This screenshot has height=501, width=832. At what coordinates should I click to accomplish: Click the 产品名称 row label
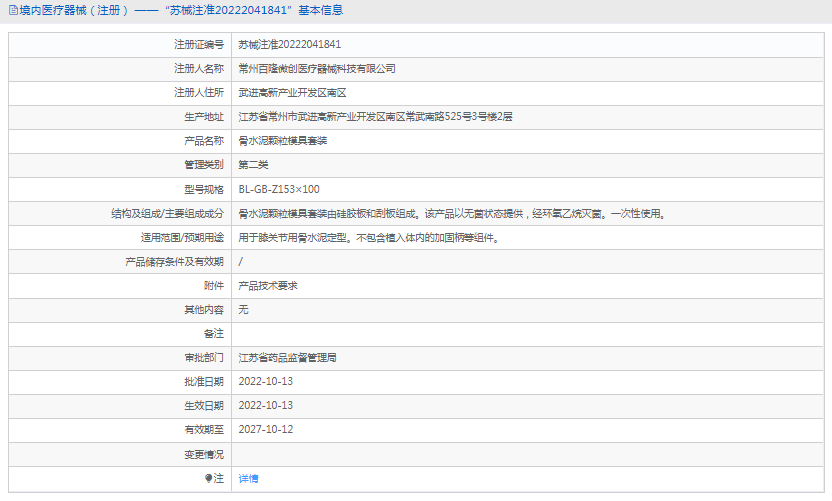click(204, 141)
